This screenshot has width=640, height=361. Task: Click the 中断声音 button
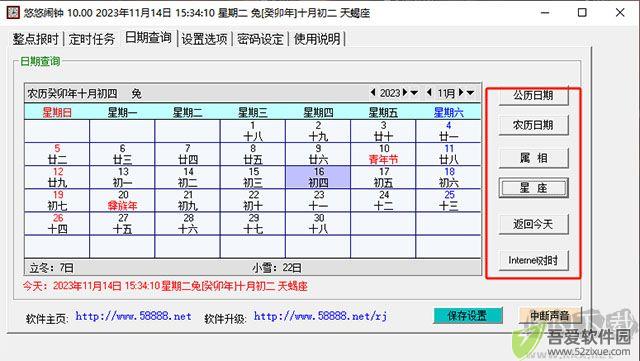(549, 315)
